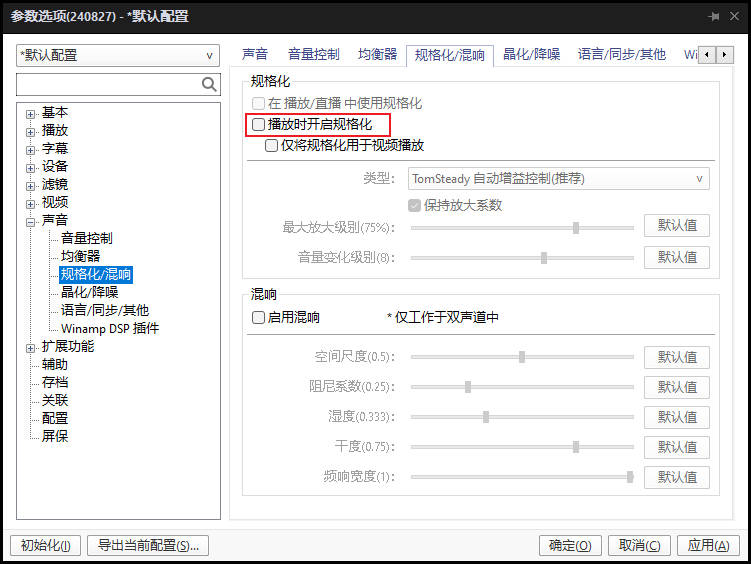
Task: Click the search magnifier icon
Action: [209, 85]
